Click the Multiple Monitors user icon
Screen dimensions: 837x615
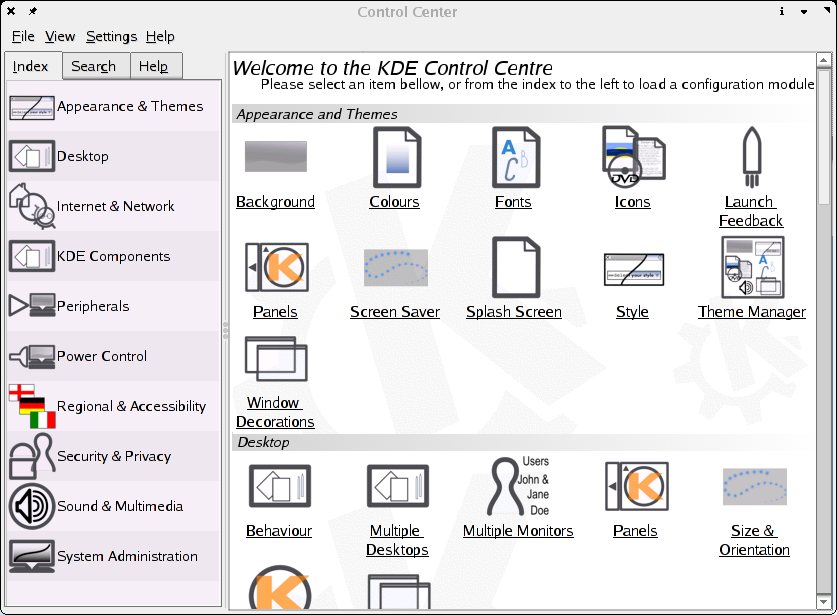(x=518, y=486)
